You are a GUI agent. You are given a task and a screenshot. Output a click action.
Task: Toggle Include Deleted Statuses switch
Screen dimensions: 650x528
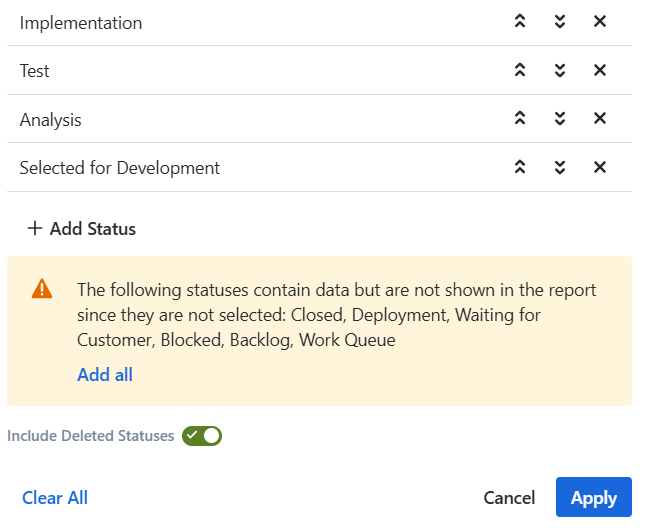[201, 436]
